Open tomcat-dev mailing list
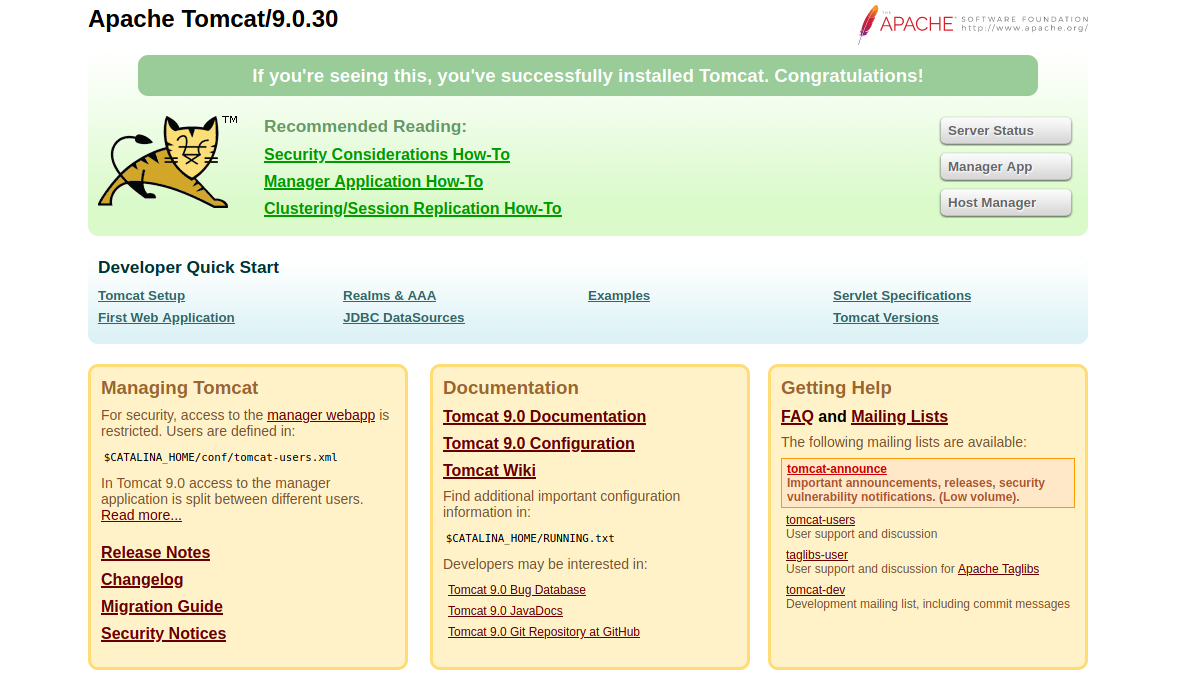 (815, 589)
